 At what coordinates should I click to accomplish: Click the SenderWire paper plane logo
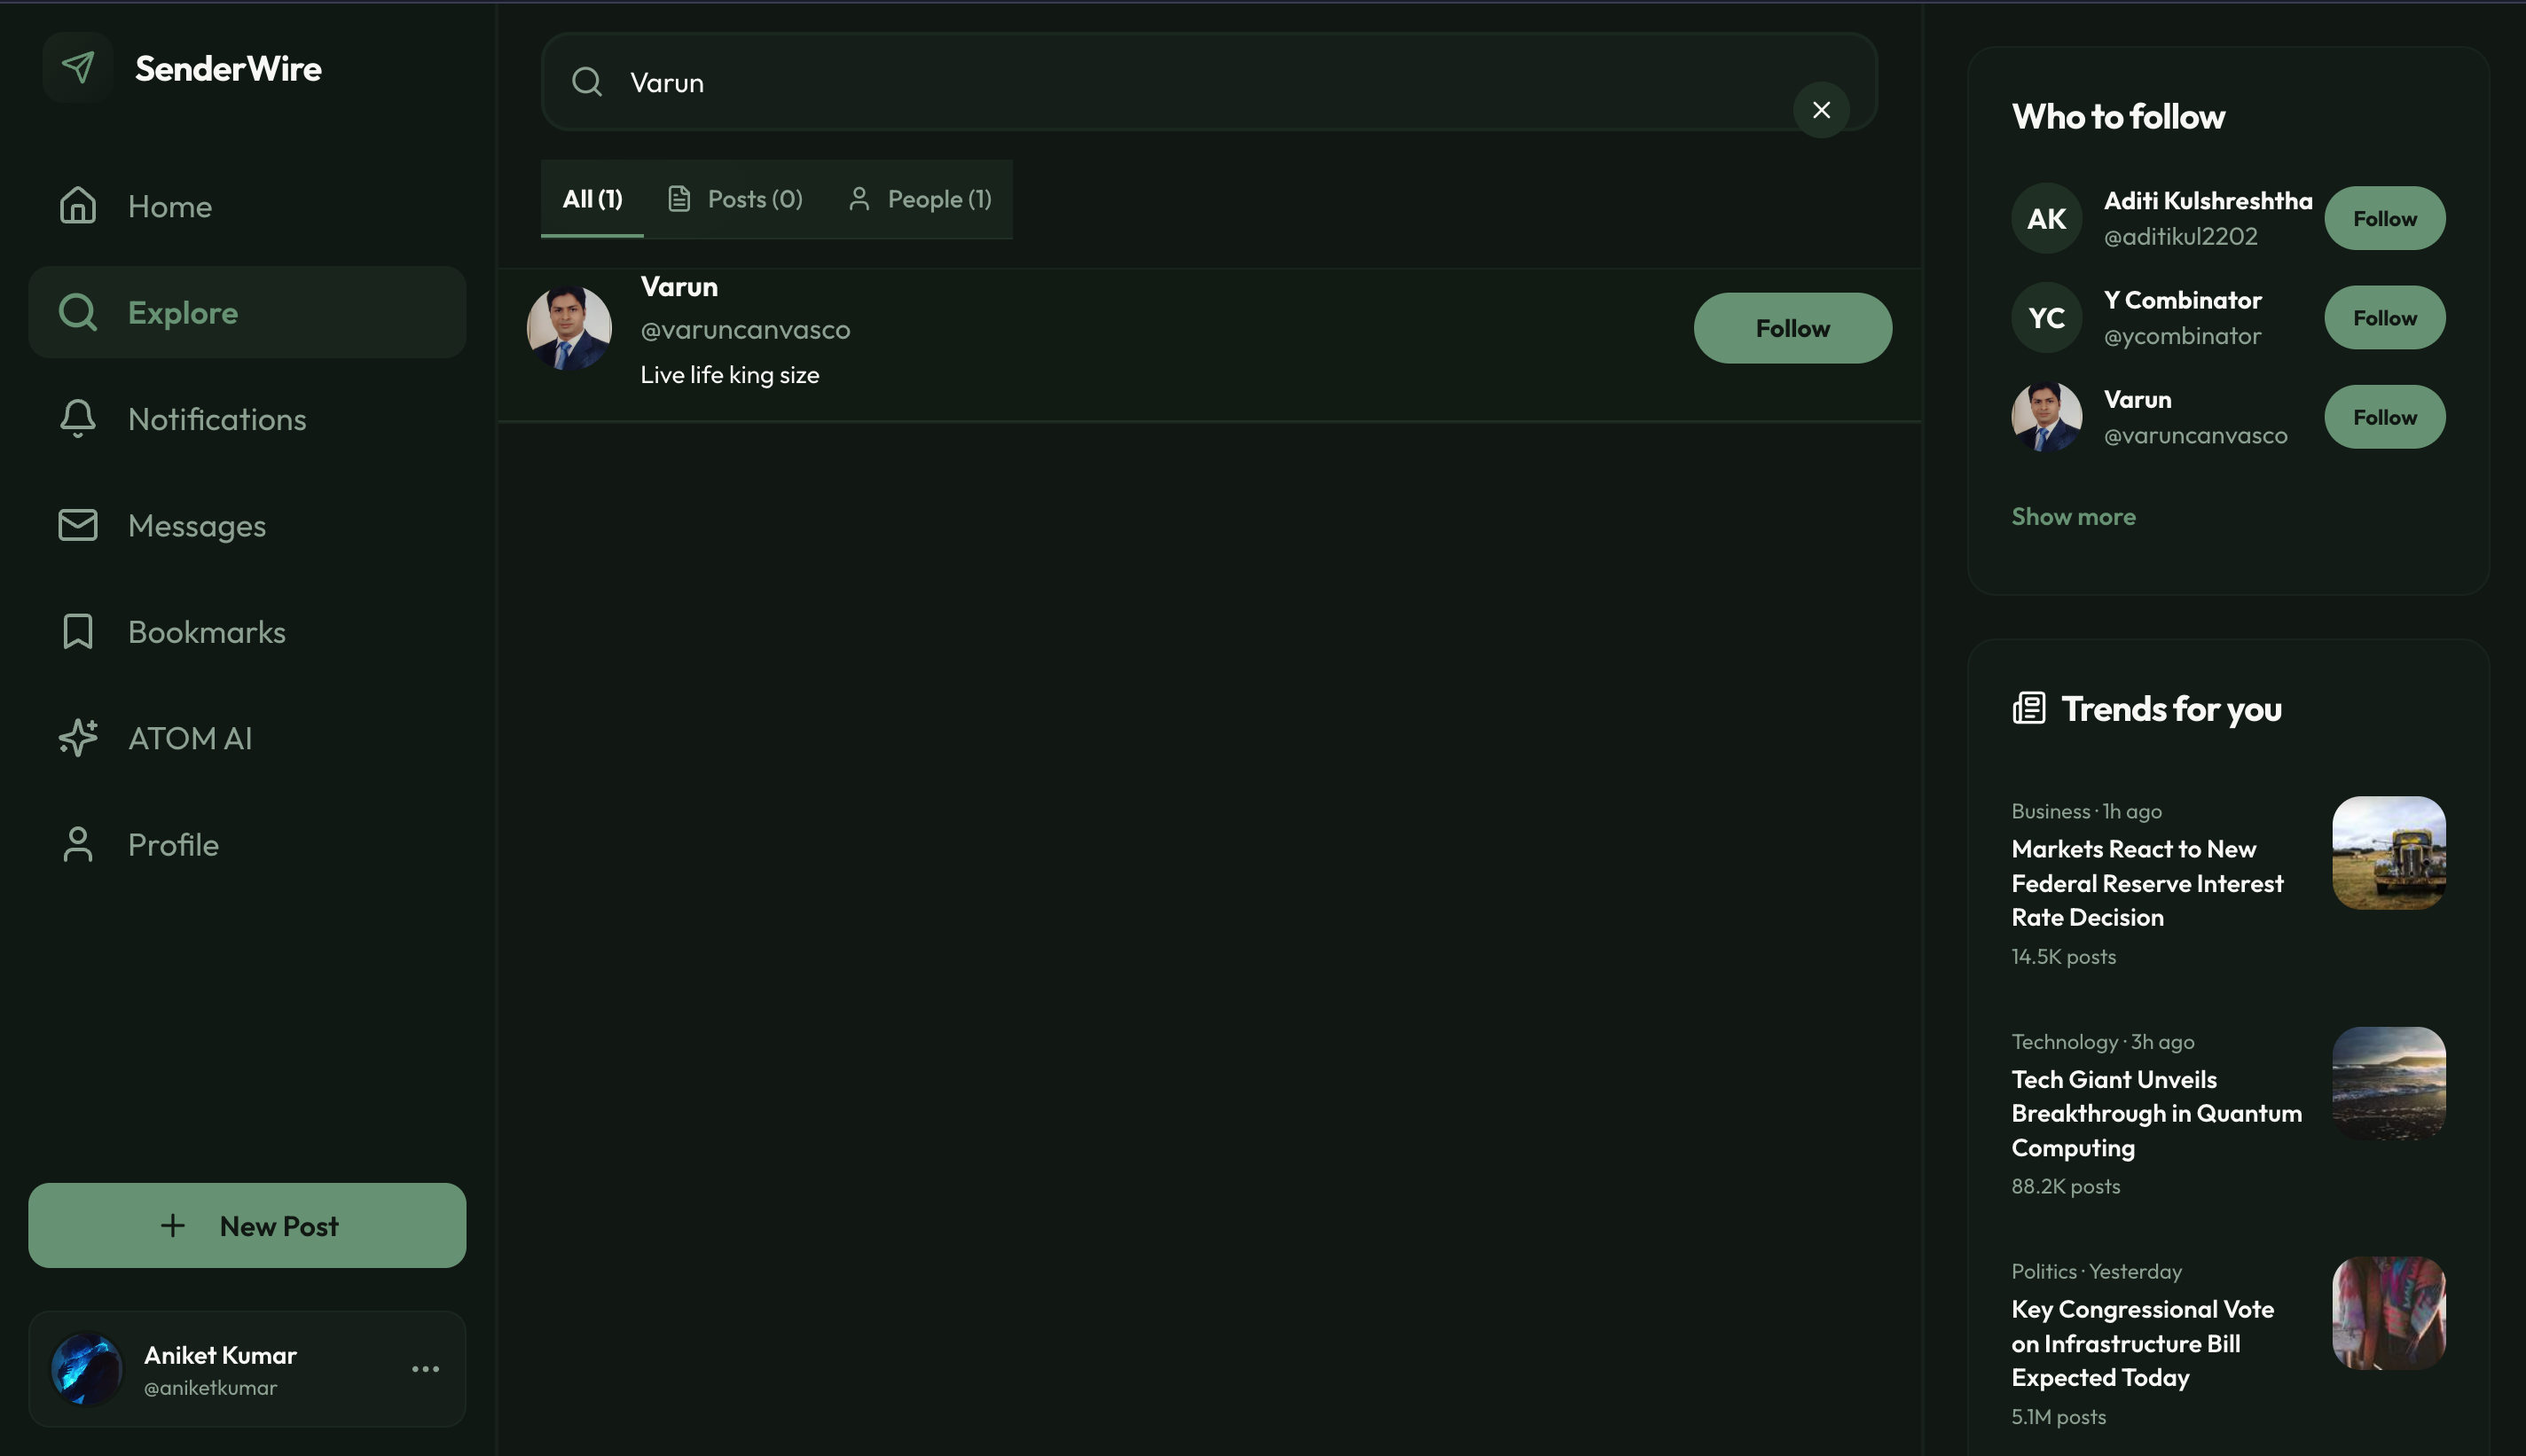coord(78,68)
